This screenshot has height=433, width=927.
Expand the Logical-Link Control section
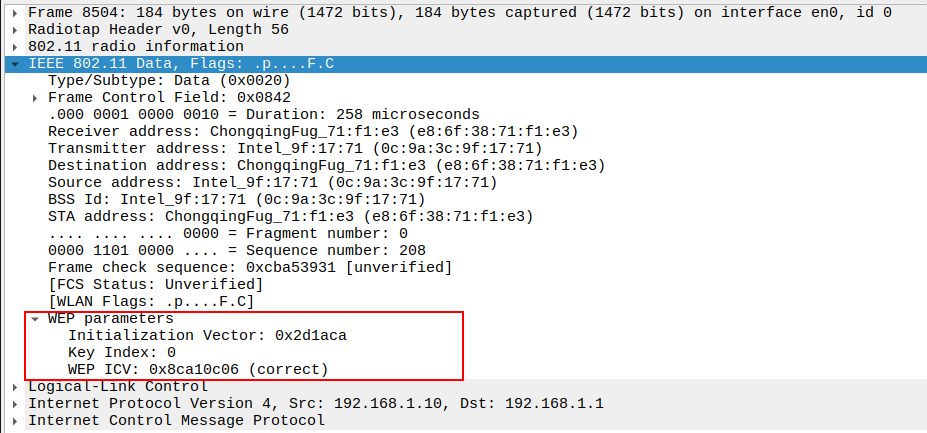click(x=15, y=387)
